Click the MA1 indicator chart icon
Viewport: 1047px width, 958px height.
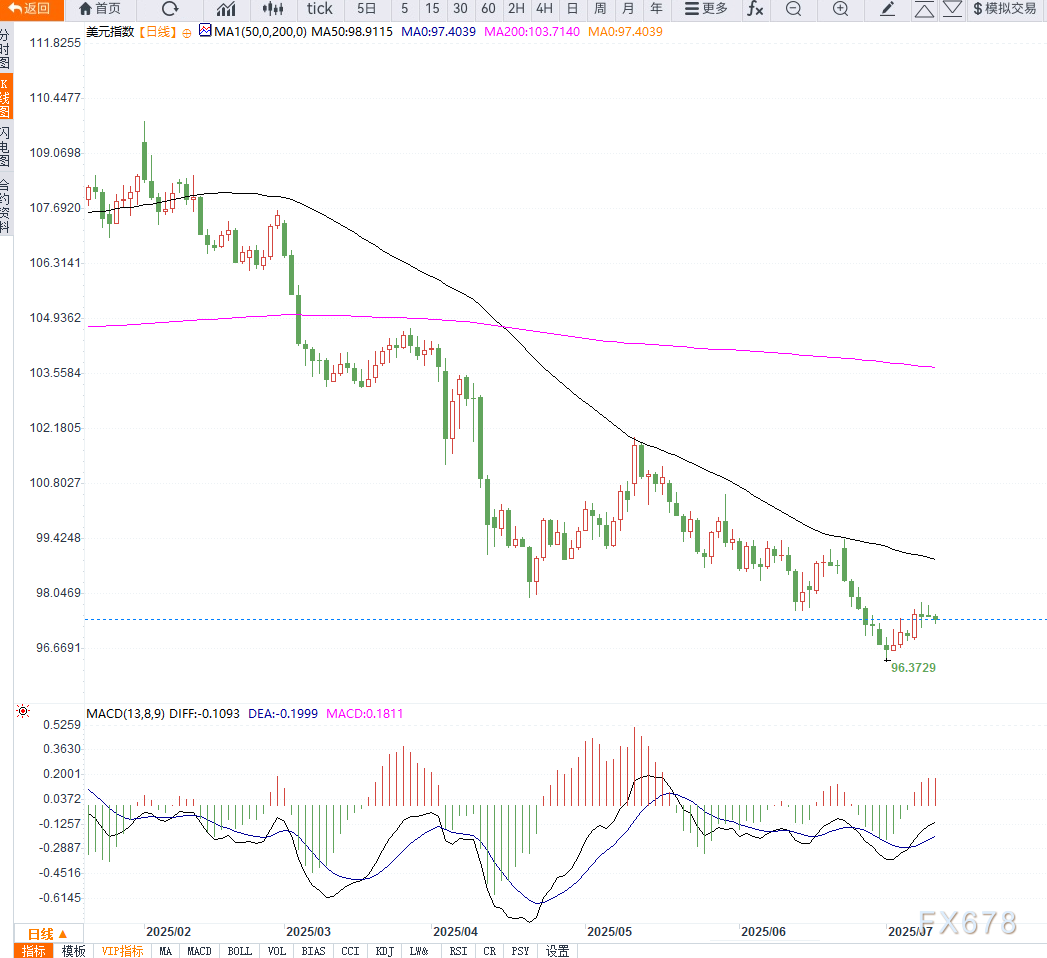click(205, 31)
